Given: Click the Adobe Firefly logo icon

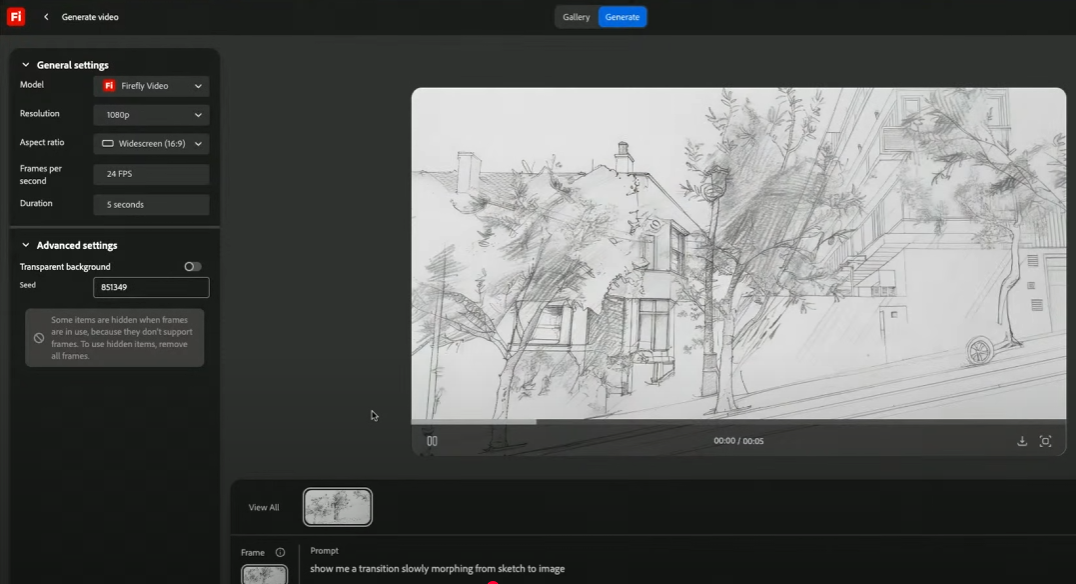Looking at the screenshot, I should pyautogui.click(x=16, y=17).
